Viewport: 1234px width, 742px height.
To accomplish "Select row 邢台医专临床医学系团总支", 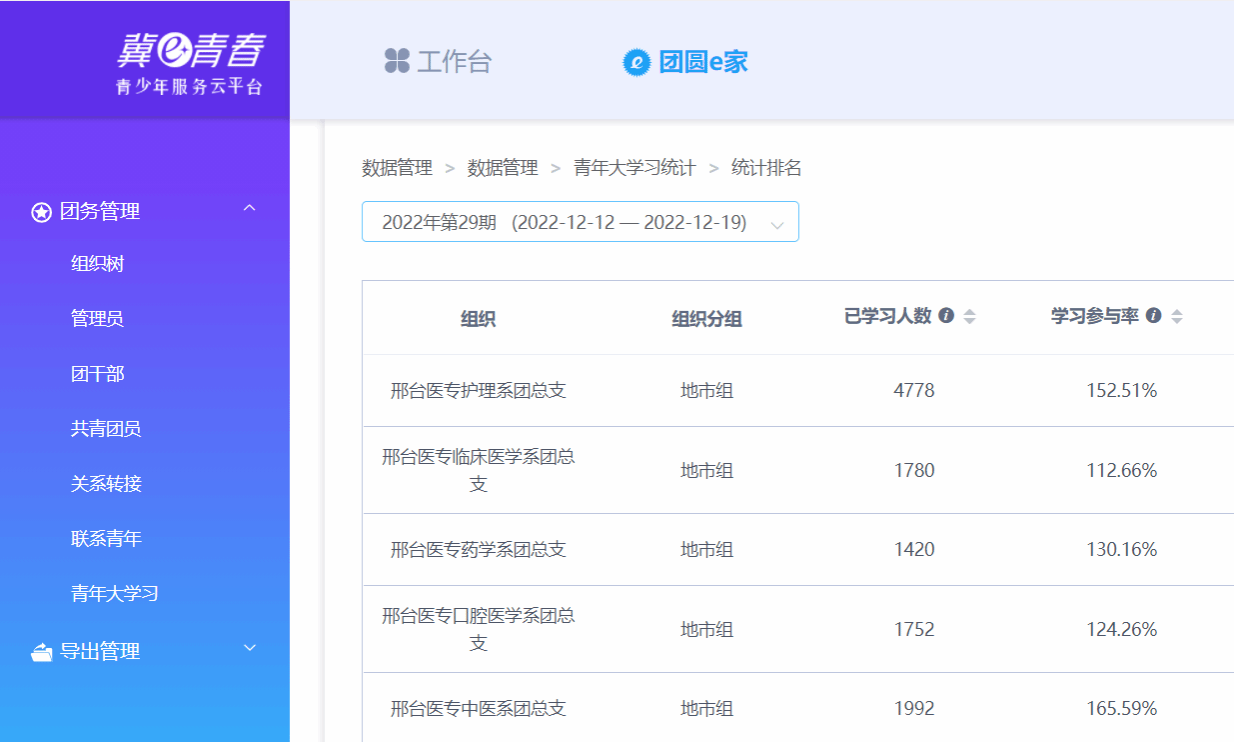I will tap(798, 471).
